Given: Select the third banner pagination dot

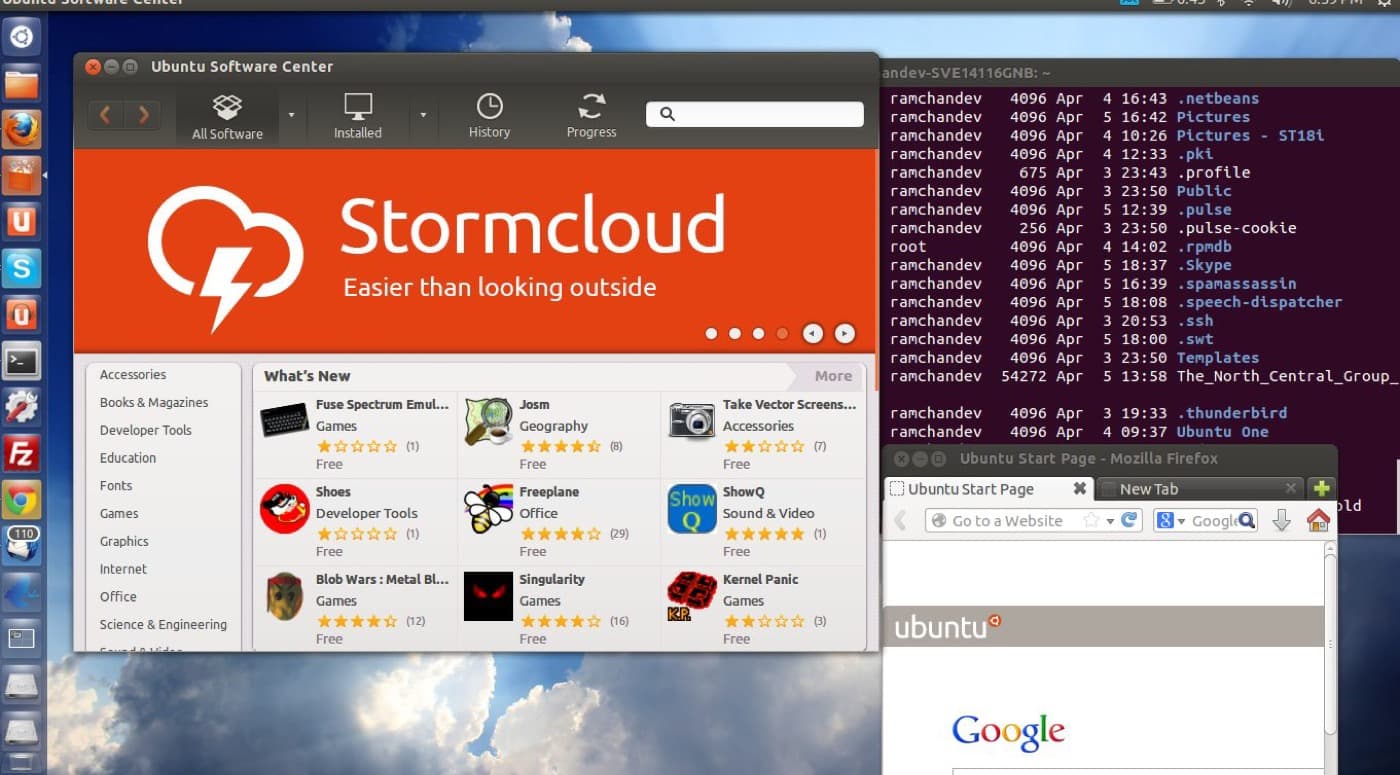Looking at the screenshot, I should point(759,334).
